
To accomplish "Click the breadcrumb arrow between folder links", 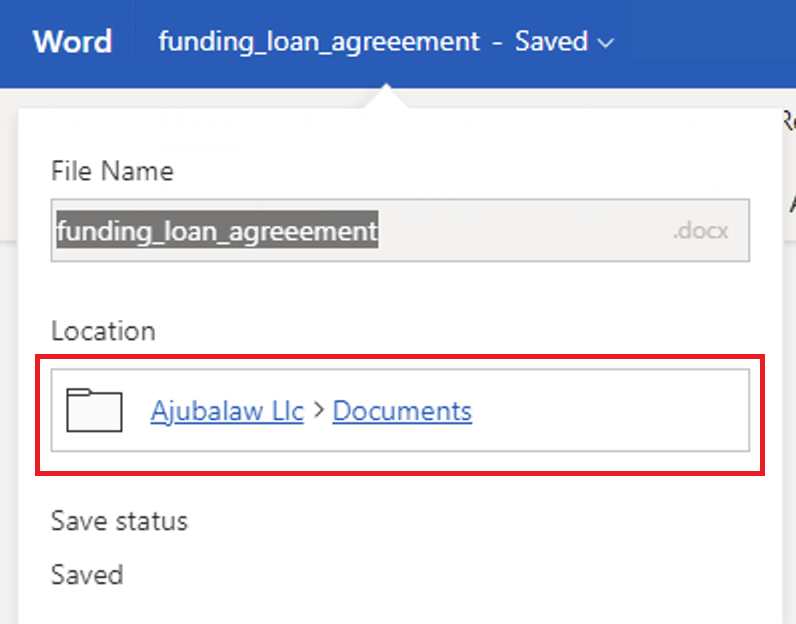I will [x=318, y=411].
